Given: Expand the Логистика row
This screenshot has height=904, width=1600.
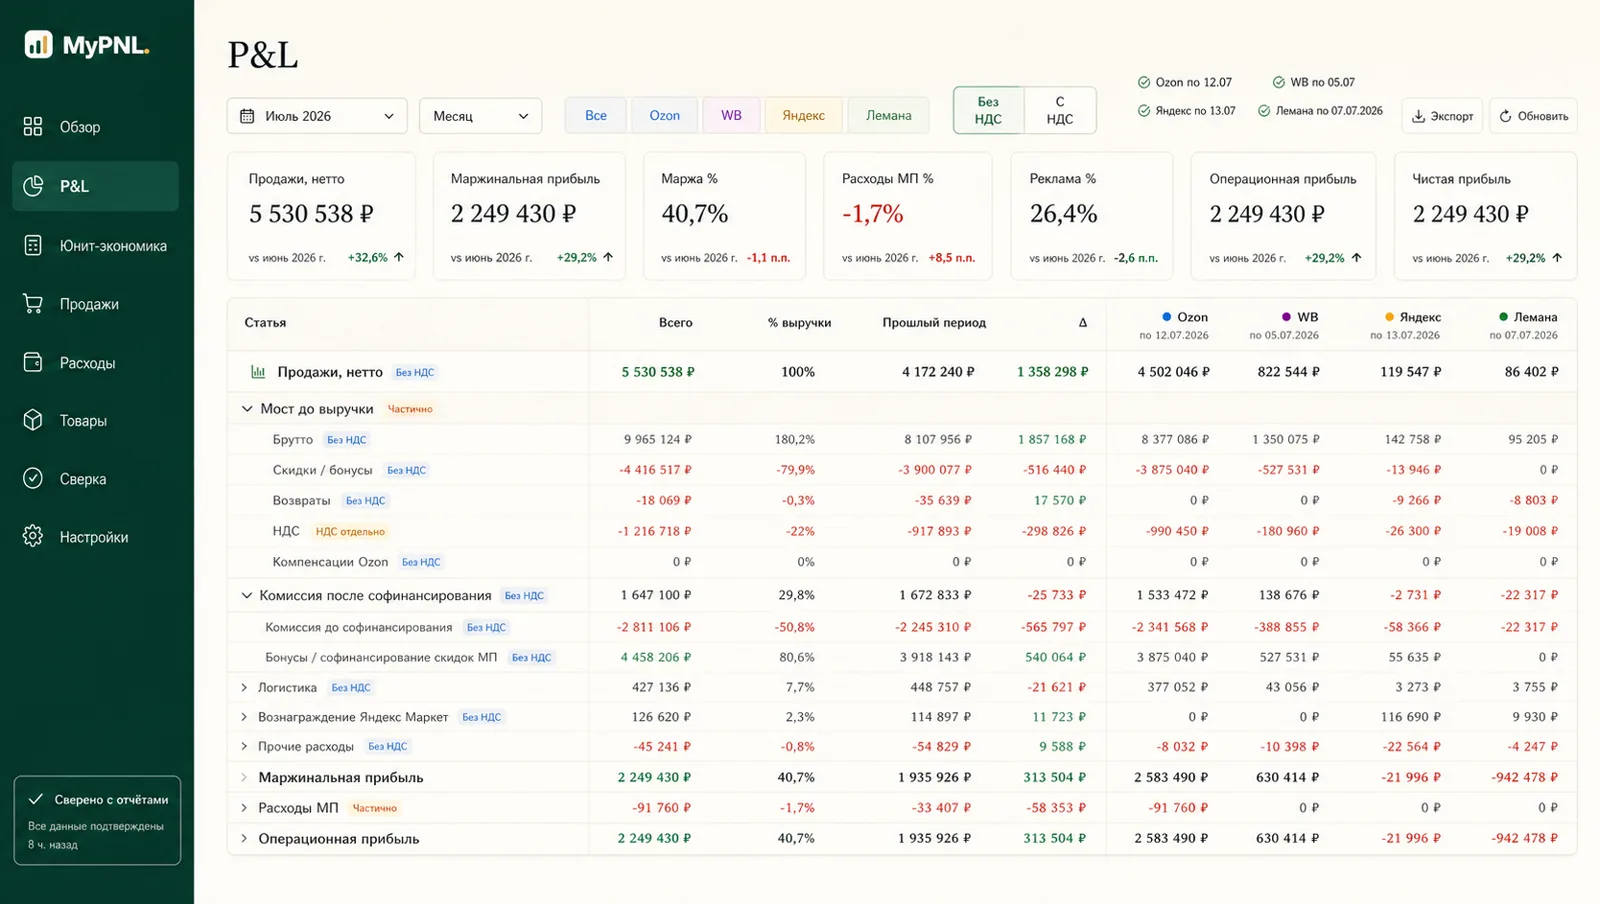Looking at the screenshot, I should point(244,687).
